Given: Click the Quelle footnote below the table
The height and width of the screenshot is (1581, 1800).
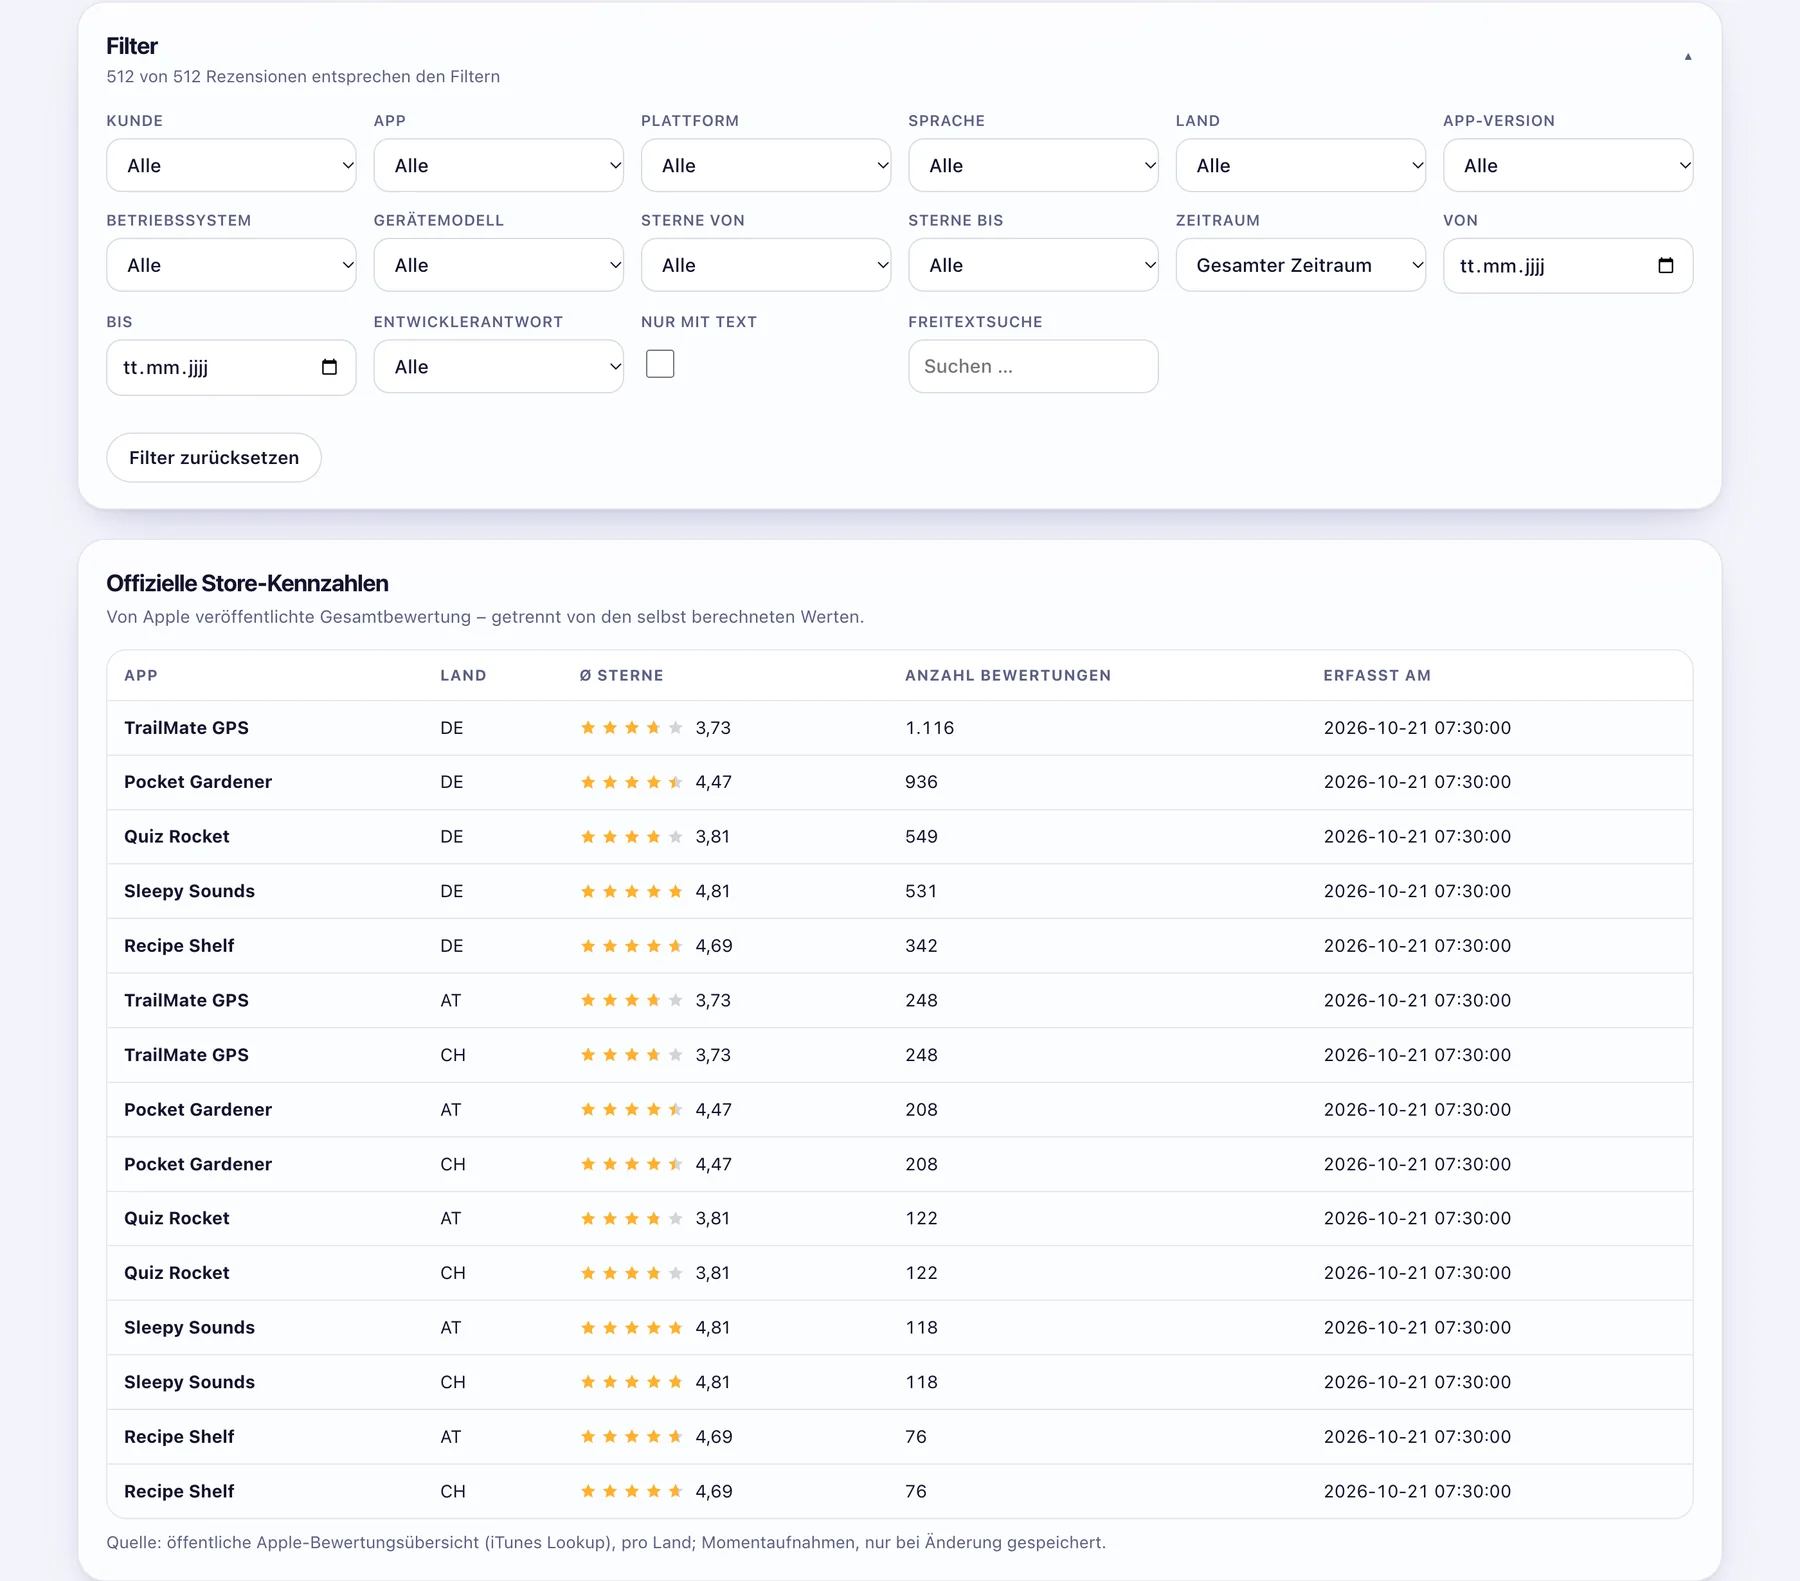Looking at the screenshot, I should pos(606,1542).
